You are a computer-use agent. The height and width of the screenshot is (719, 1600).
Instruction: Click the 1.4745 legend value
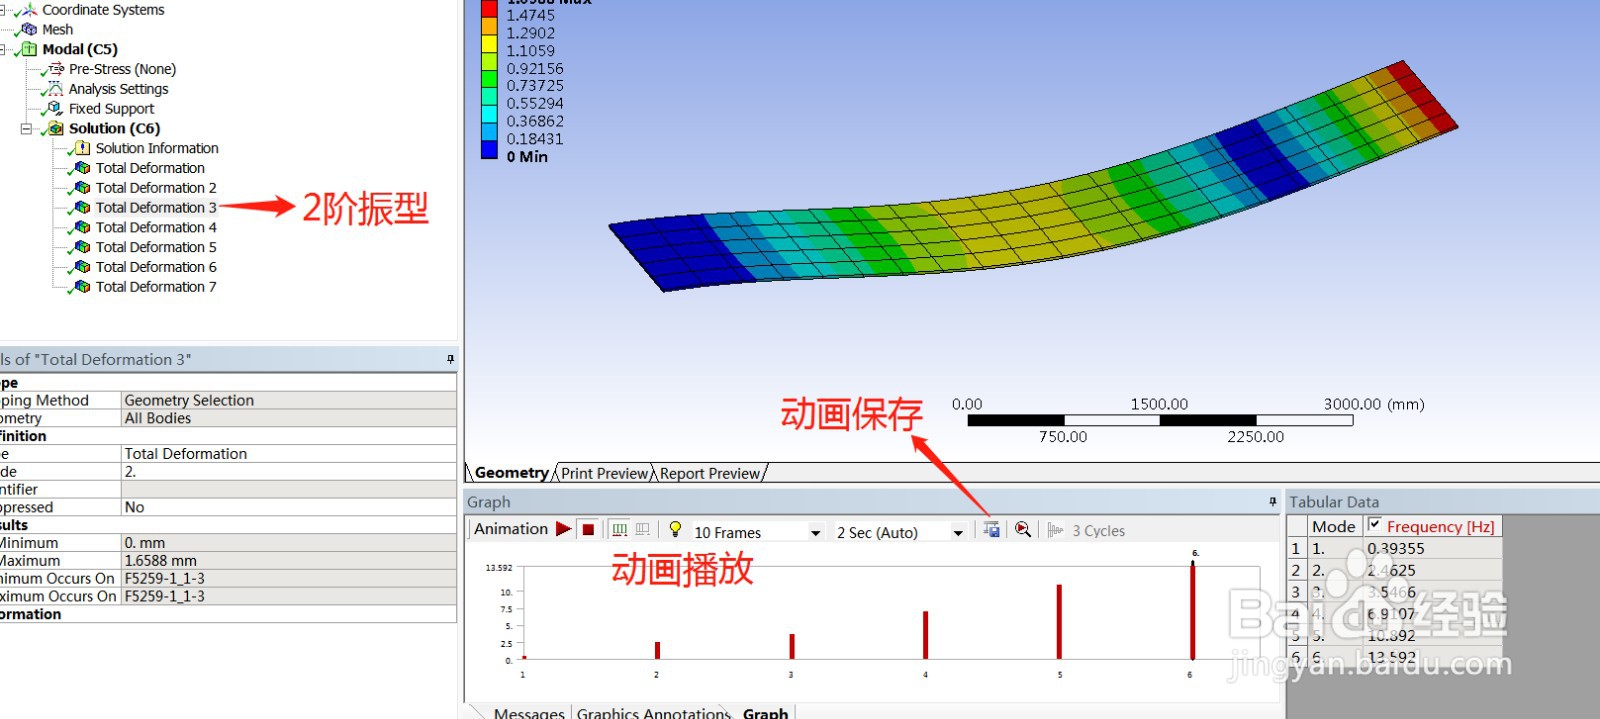pyautogui.click(x=530, y=15)
